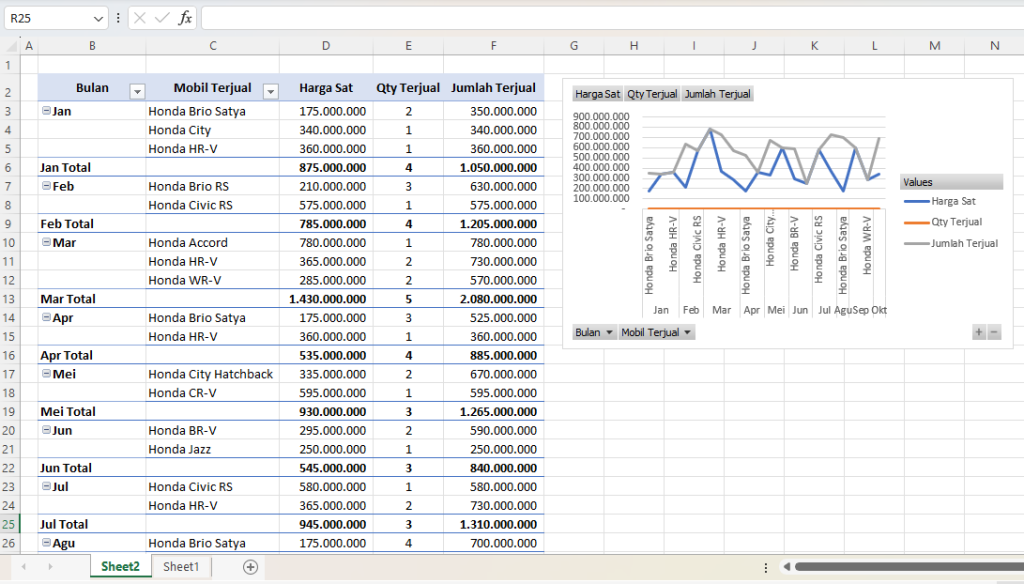Collapse the Jan group in pivot table
Screen dimensions: 1024x584
[46, 111]
